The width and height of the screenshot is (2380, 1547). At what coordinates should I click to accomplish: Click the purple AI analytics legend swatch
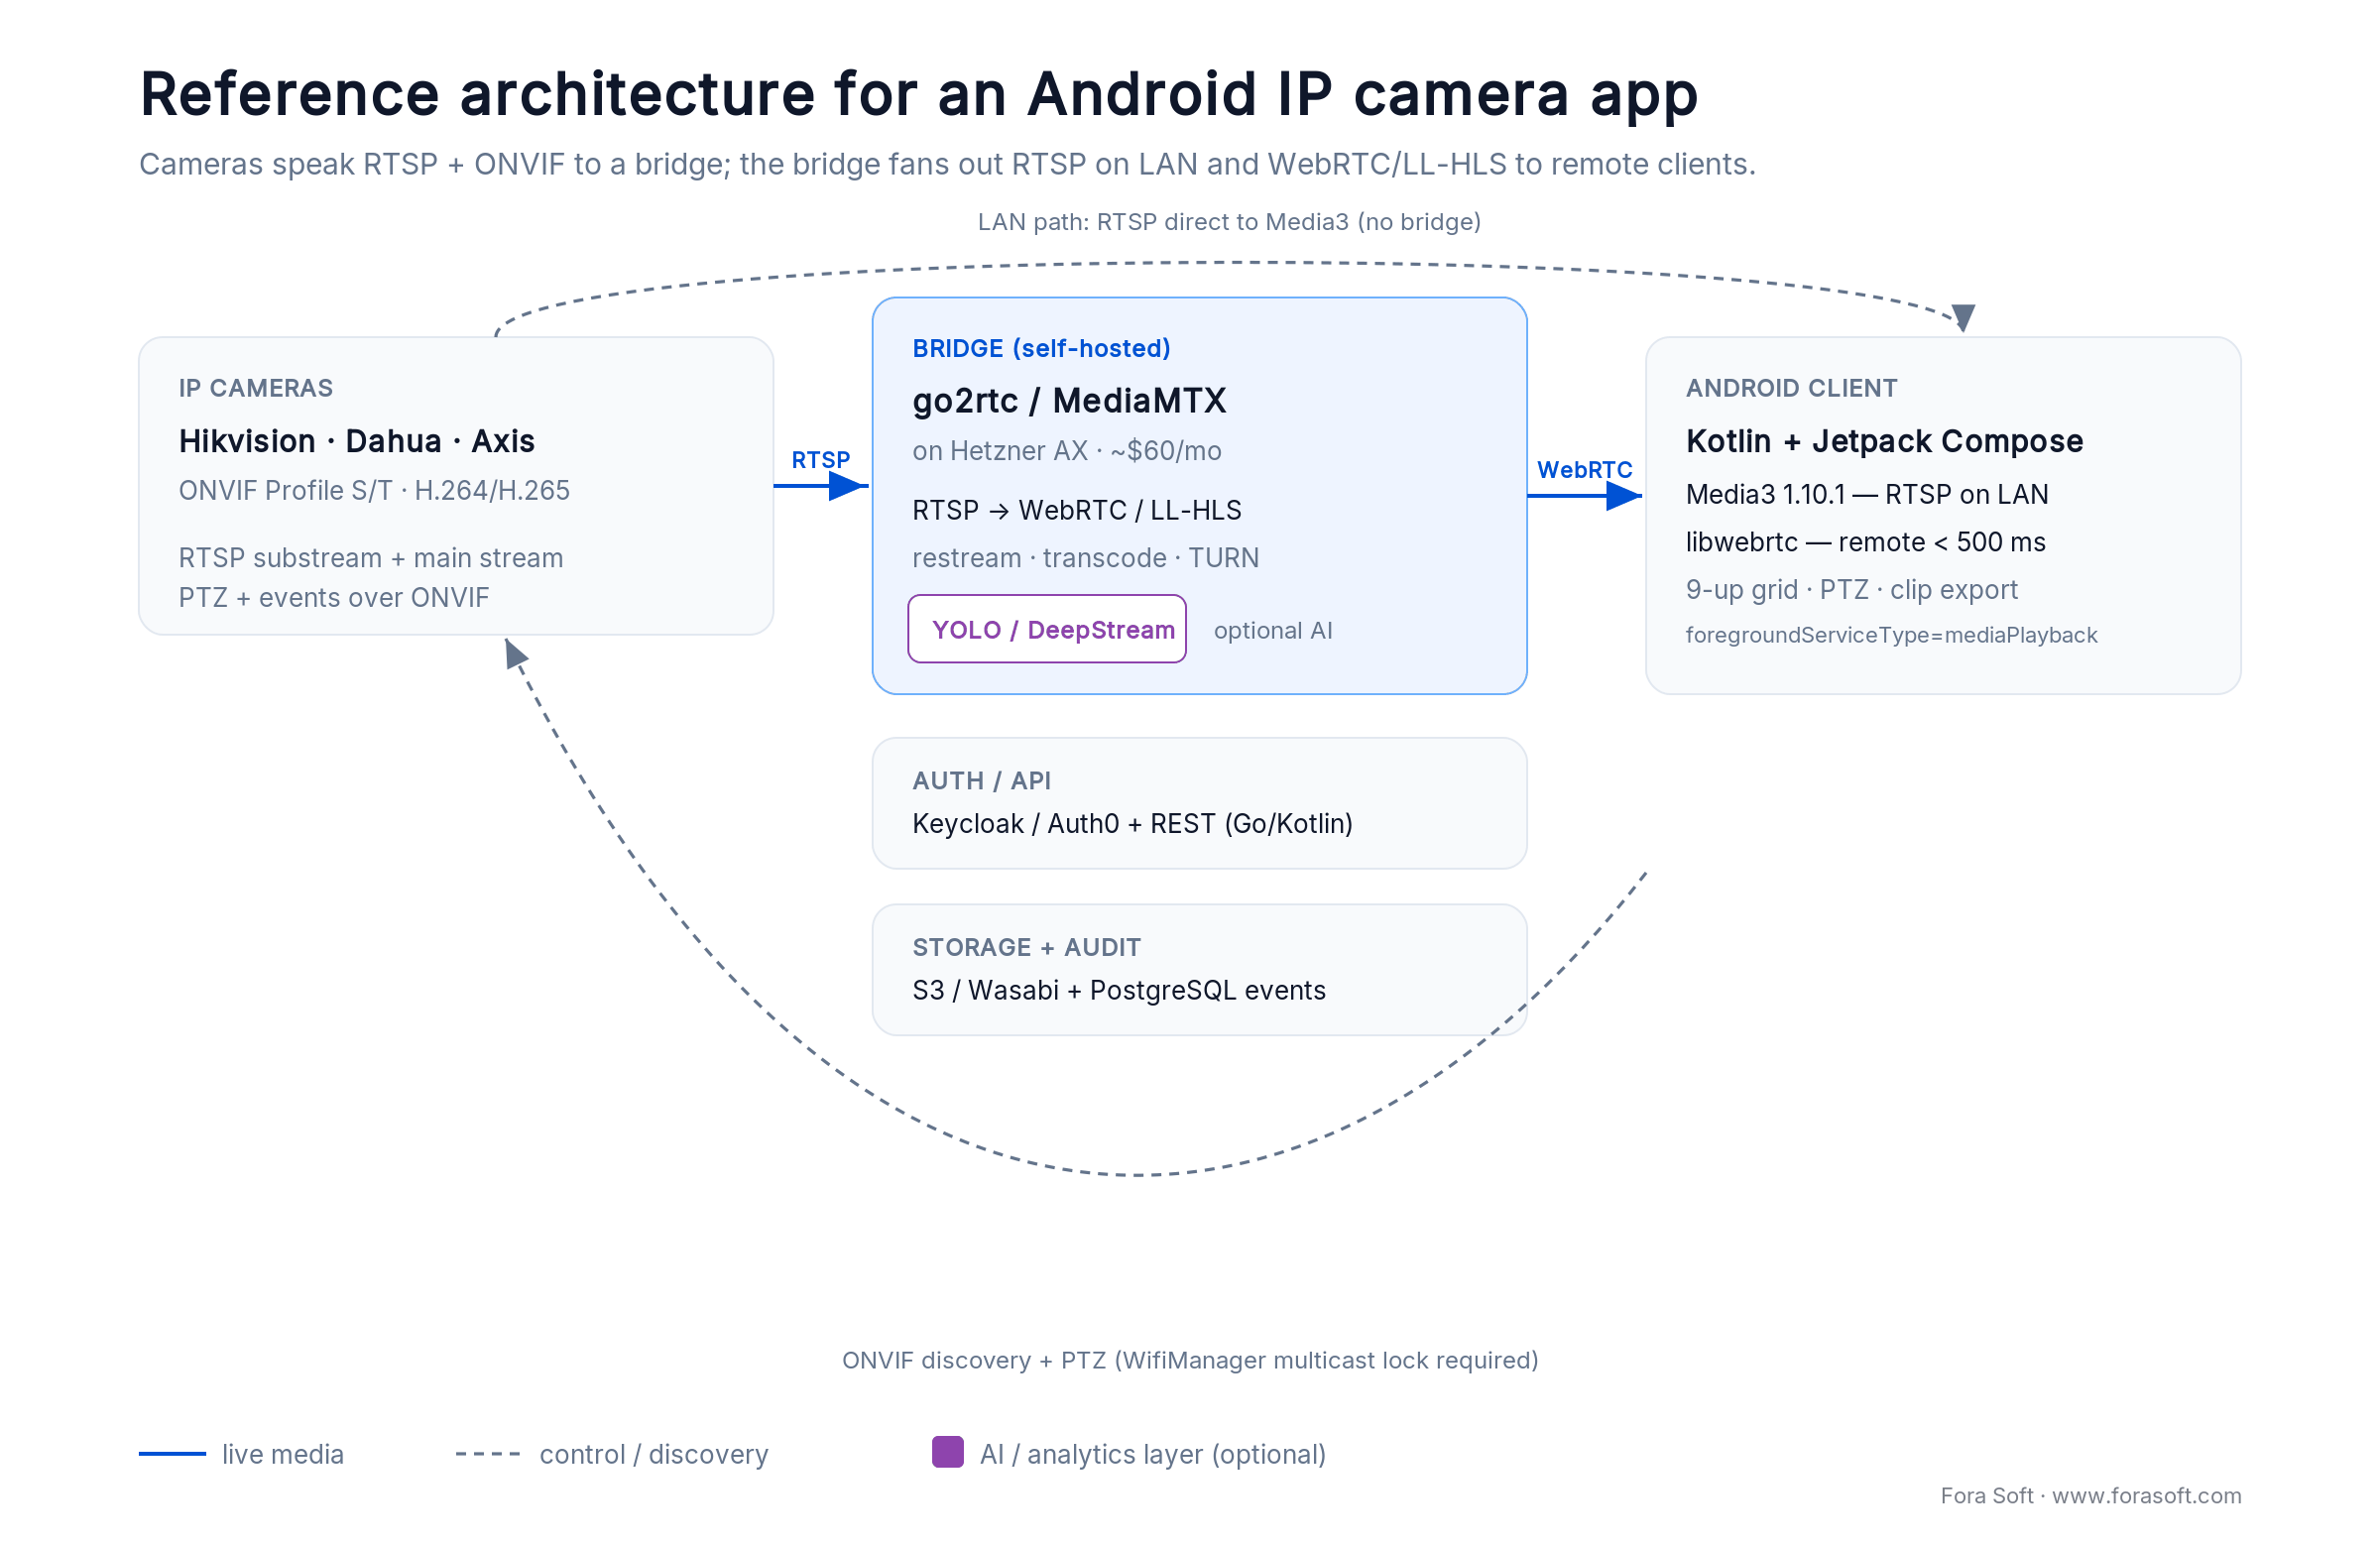click(947, 1452)
